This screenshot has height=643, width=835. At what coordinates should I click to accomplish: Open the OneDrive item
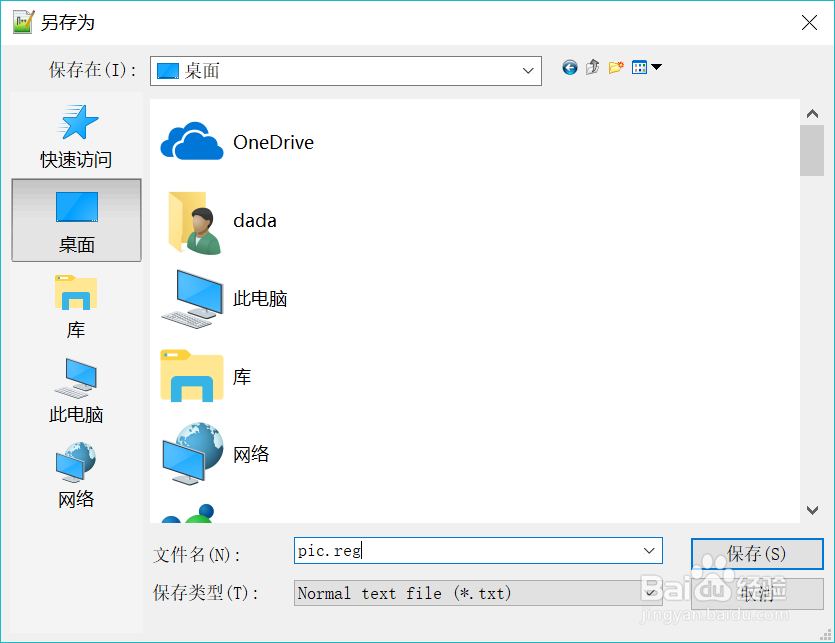pos(240,142)
